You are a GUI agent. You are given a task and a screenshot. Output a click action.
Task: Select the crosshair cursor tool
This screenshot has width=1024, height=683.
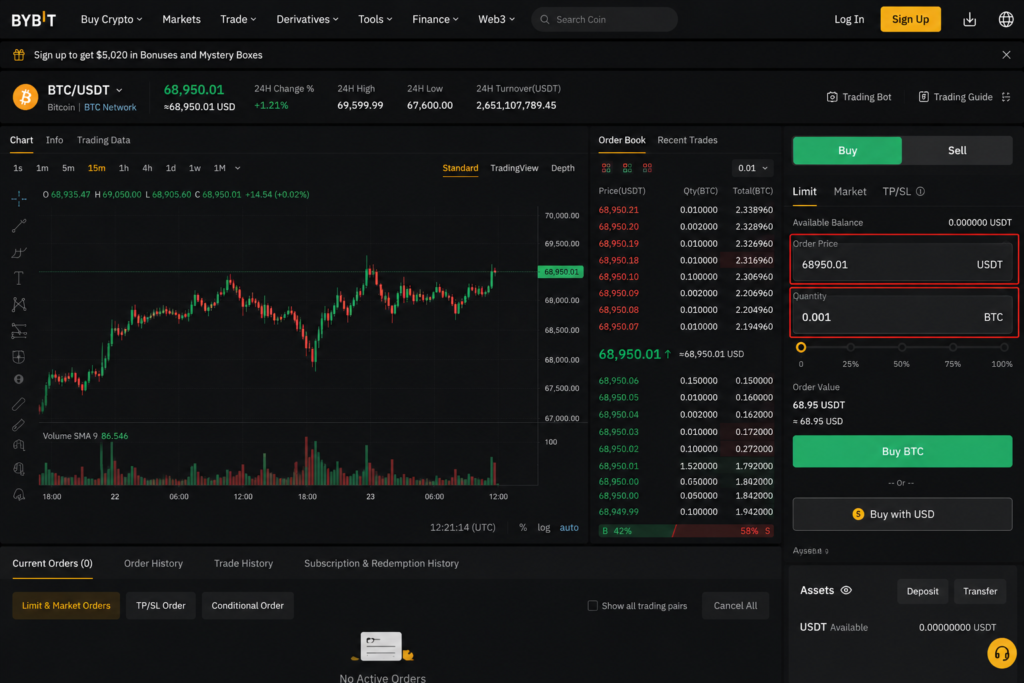[x=18, y=198]
